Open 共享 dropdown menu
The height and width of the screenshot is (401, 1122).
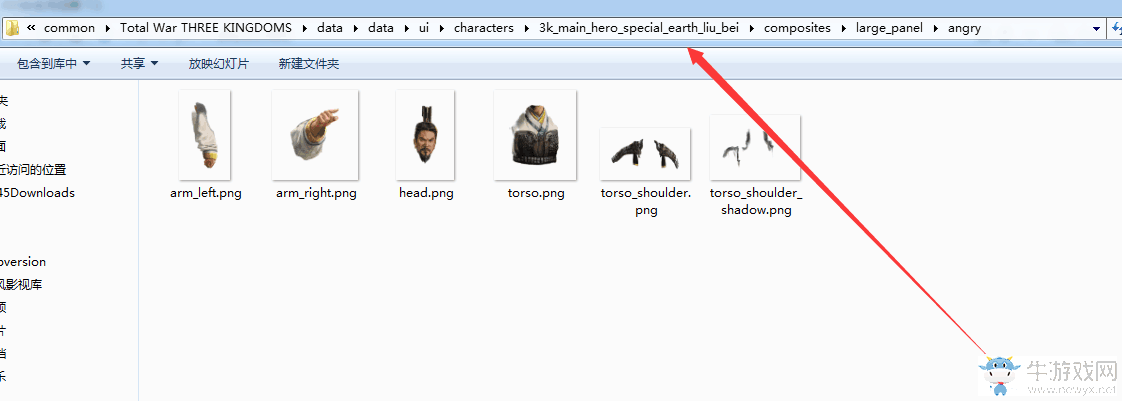pos(139,64)
